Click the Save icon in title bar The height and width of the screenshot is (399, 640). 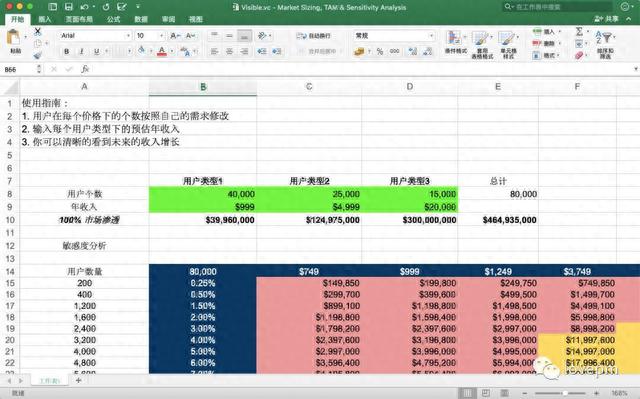[68, 7]
